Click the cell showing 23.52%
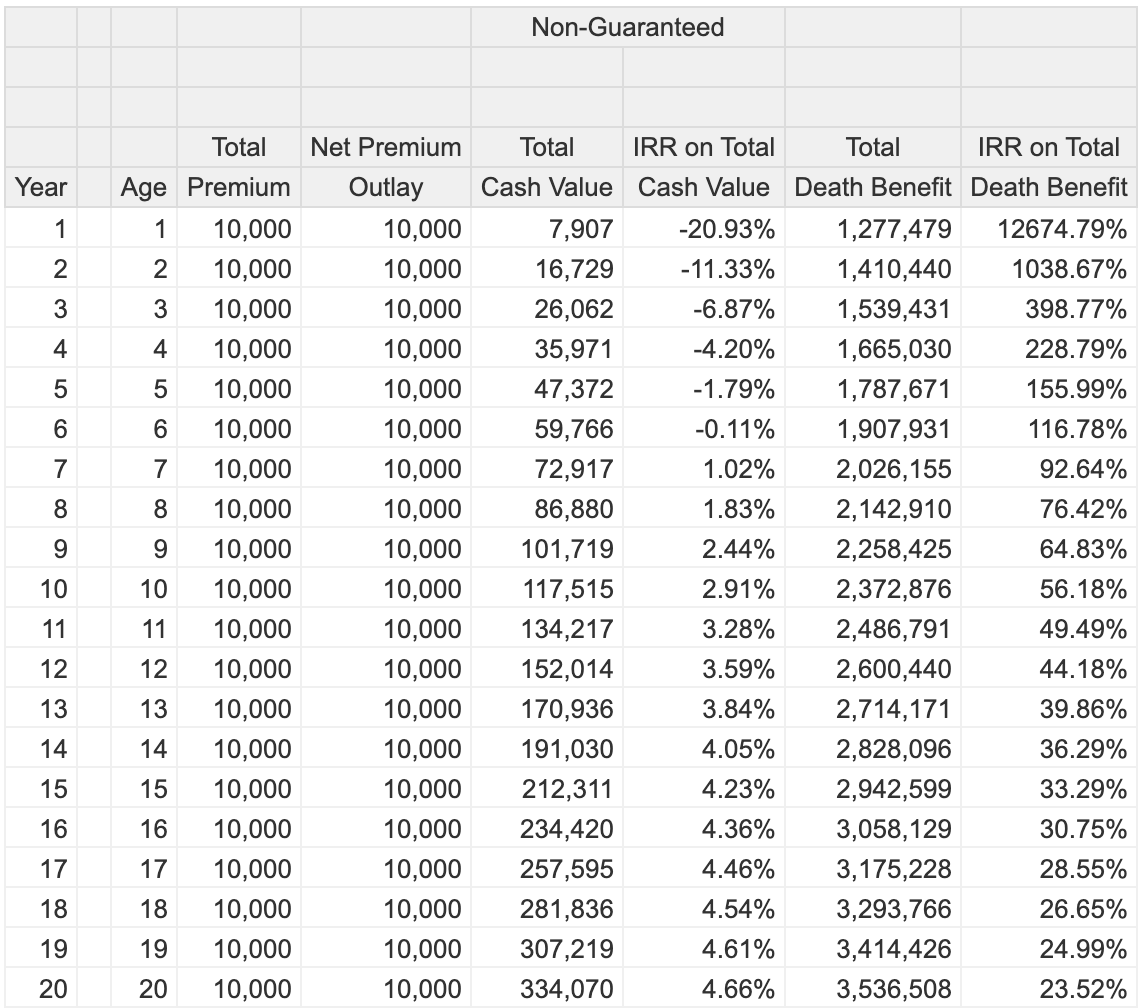Image resolution: width=1148 pixels, height=1008 pixels. (1083, 989)
